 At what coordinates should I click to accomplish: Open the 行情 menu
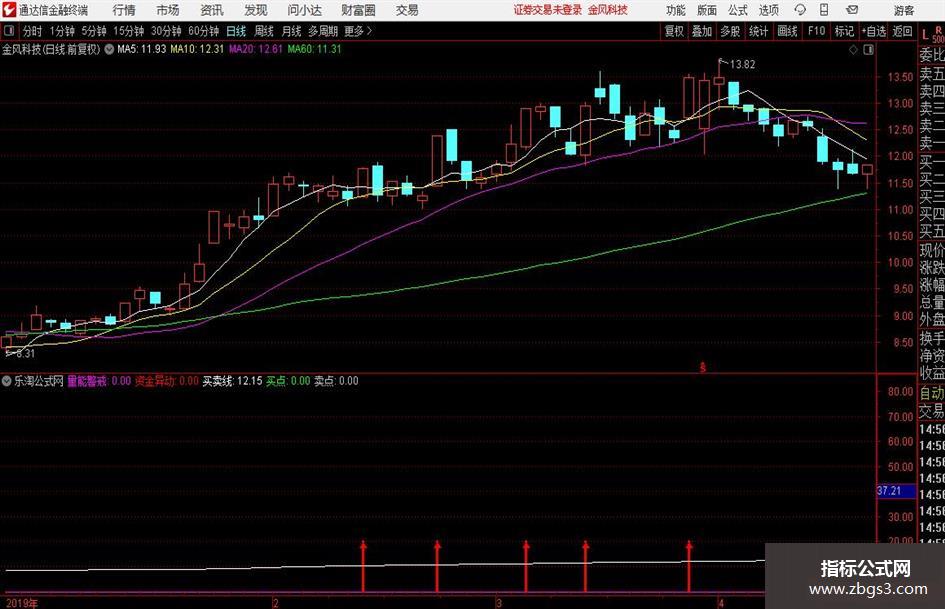(x=124, y=10)
